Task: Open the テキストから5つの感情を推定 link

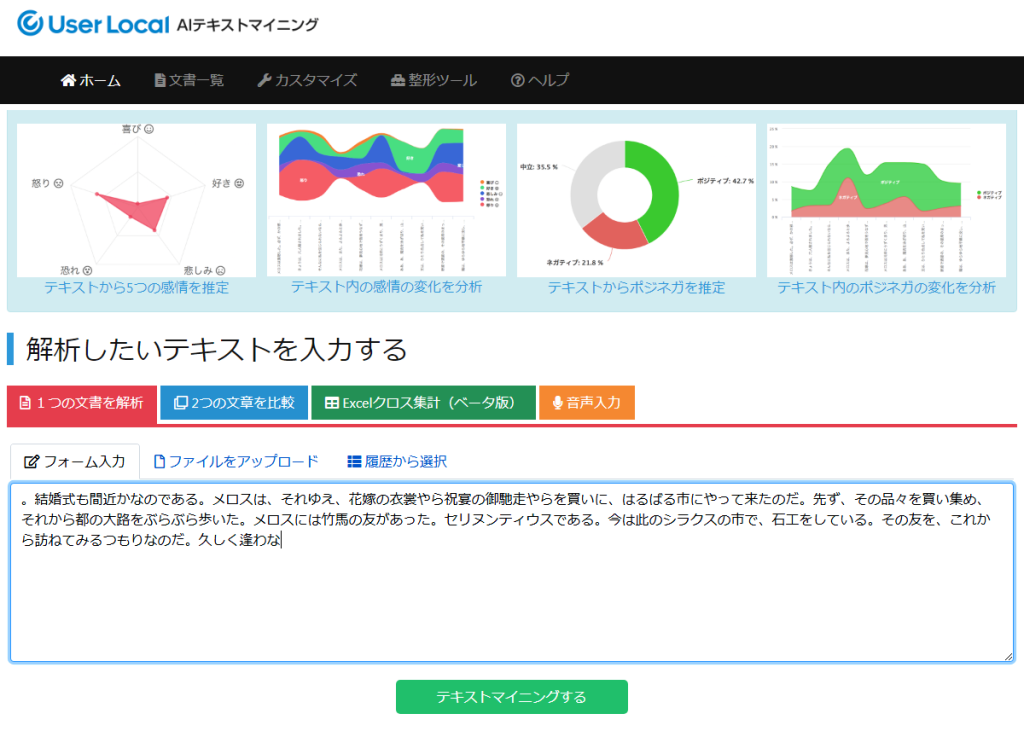Action: coord(136,288)
